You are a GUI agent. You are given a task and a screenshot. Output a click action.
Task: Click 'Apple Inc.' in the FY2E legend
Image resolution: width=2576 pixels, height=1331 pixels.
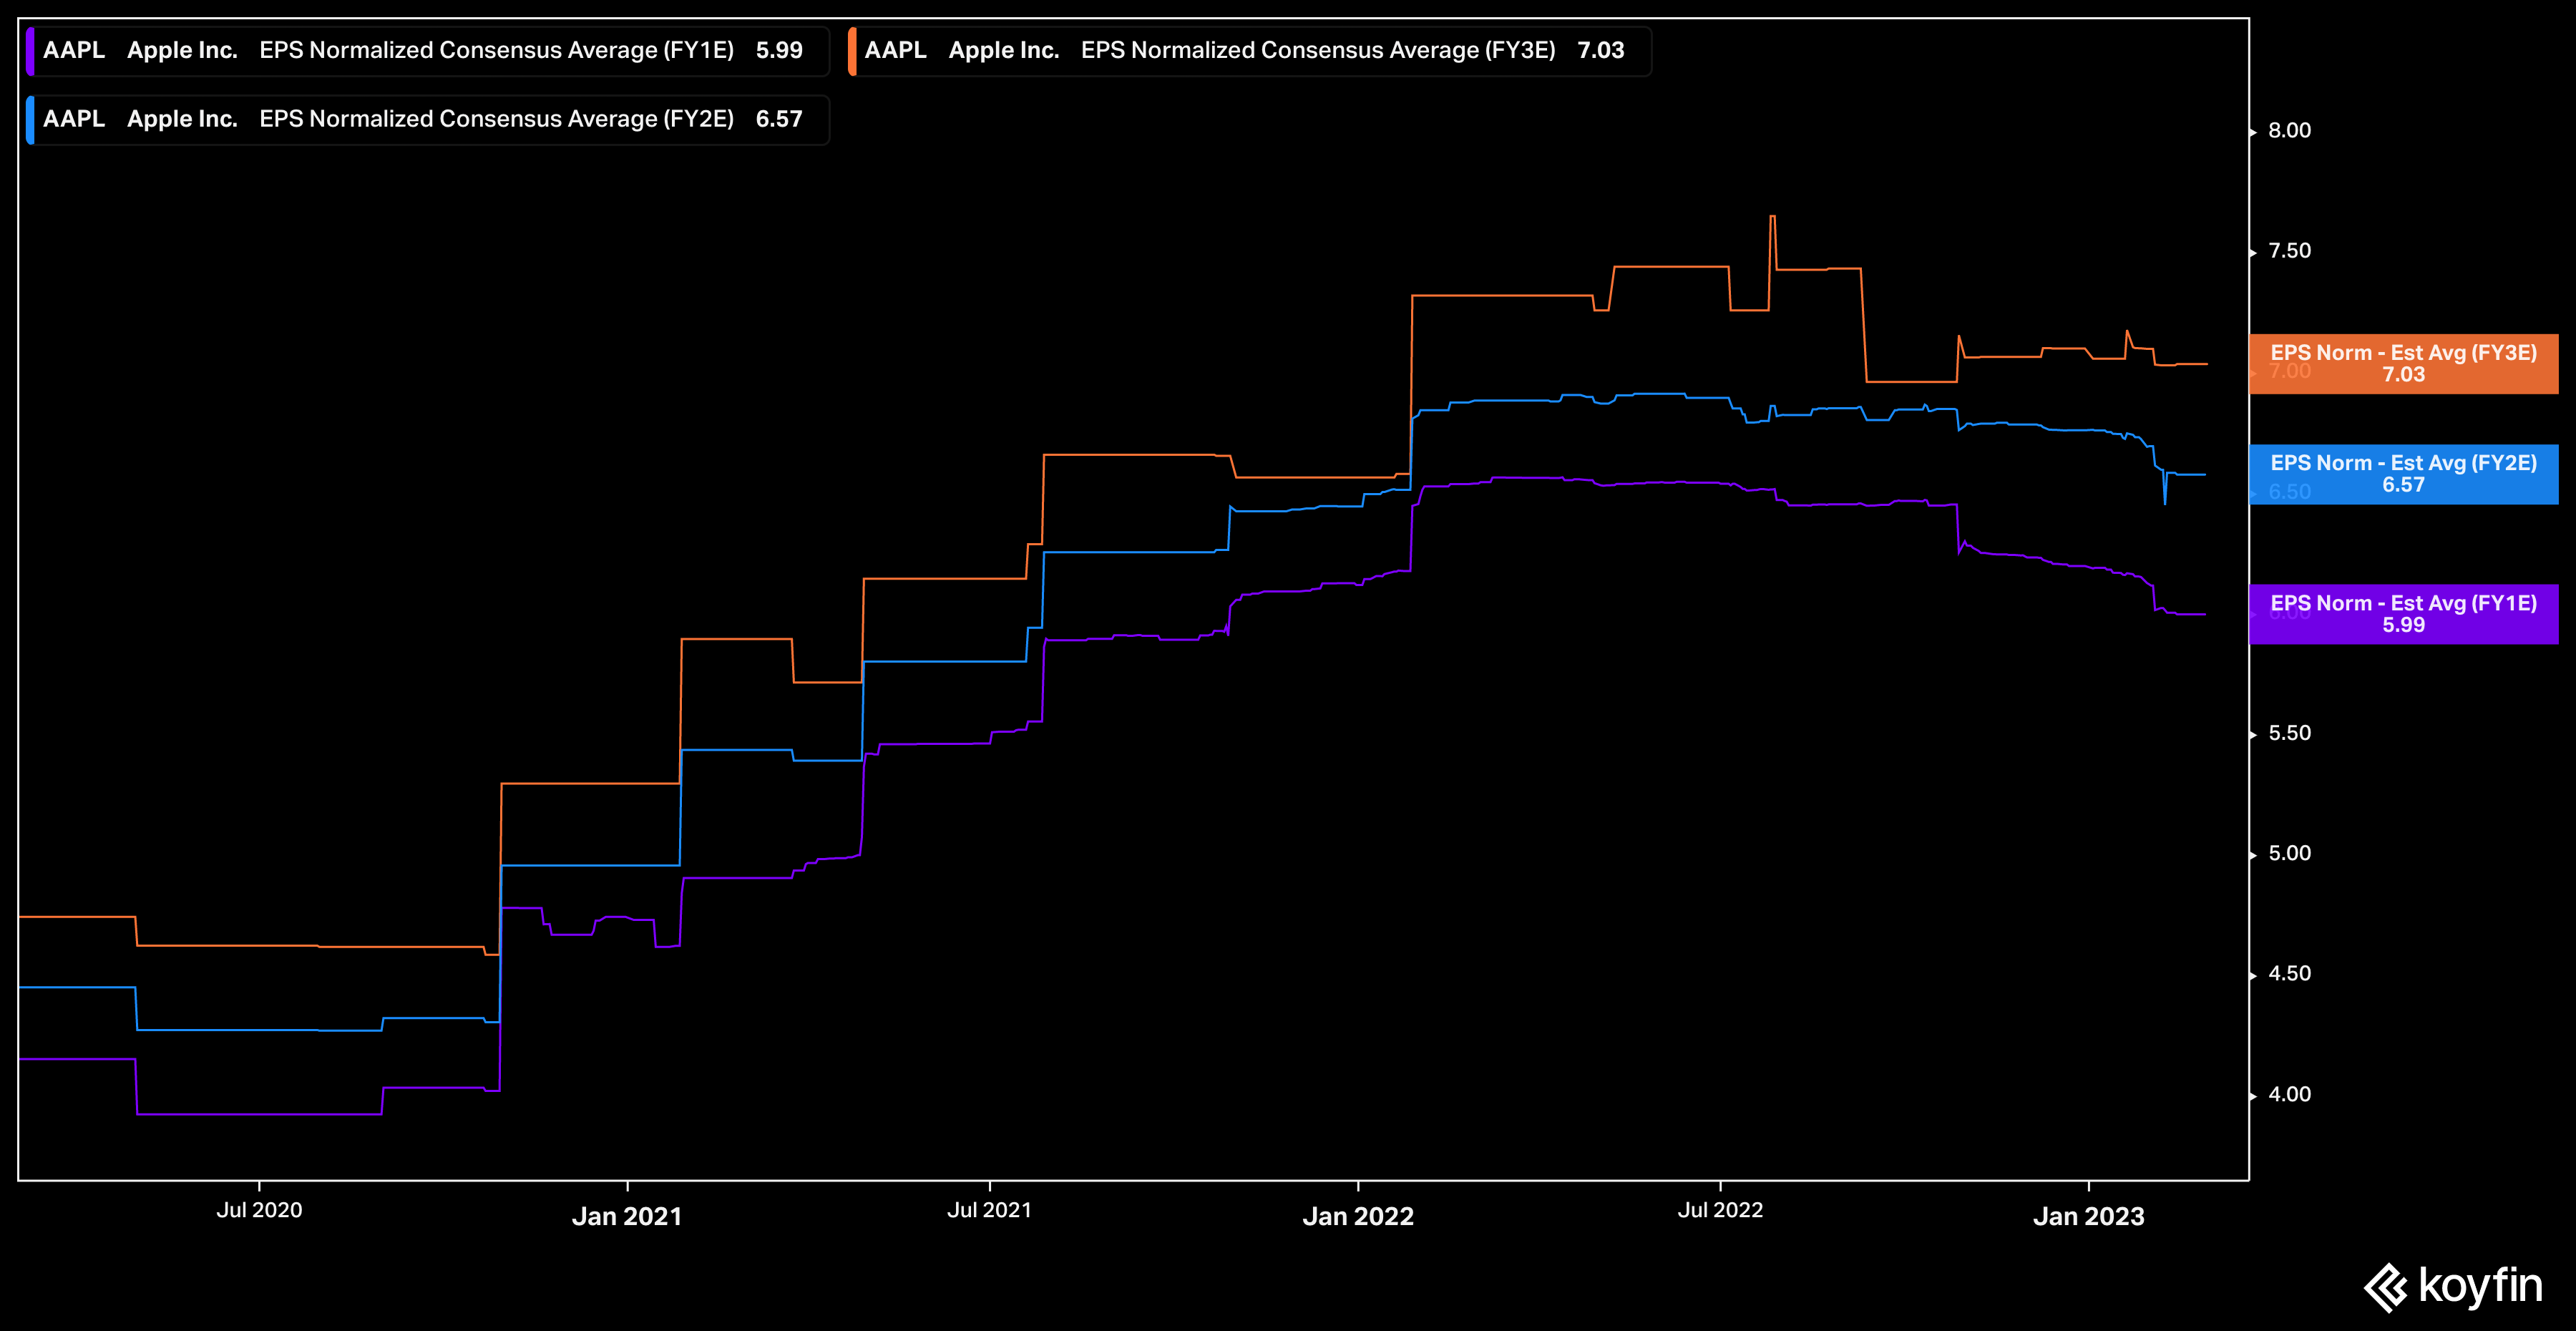pos(182,120)
